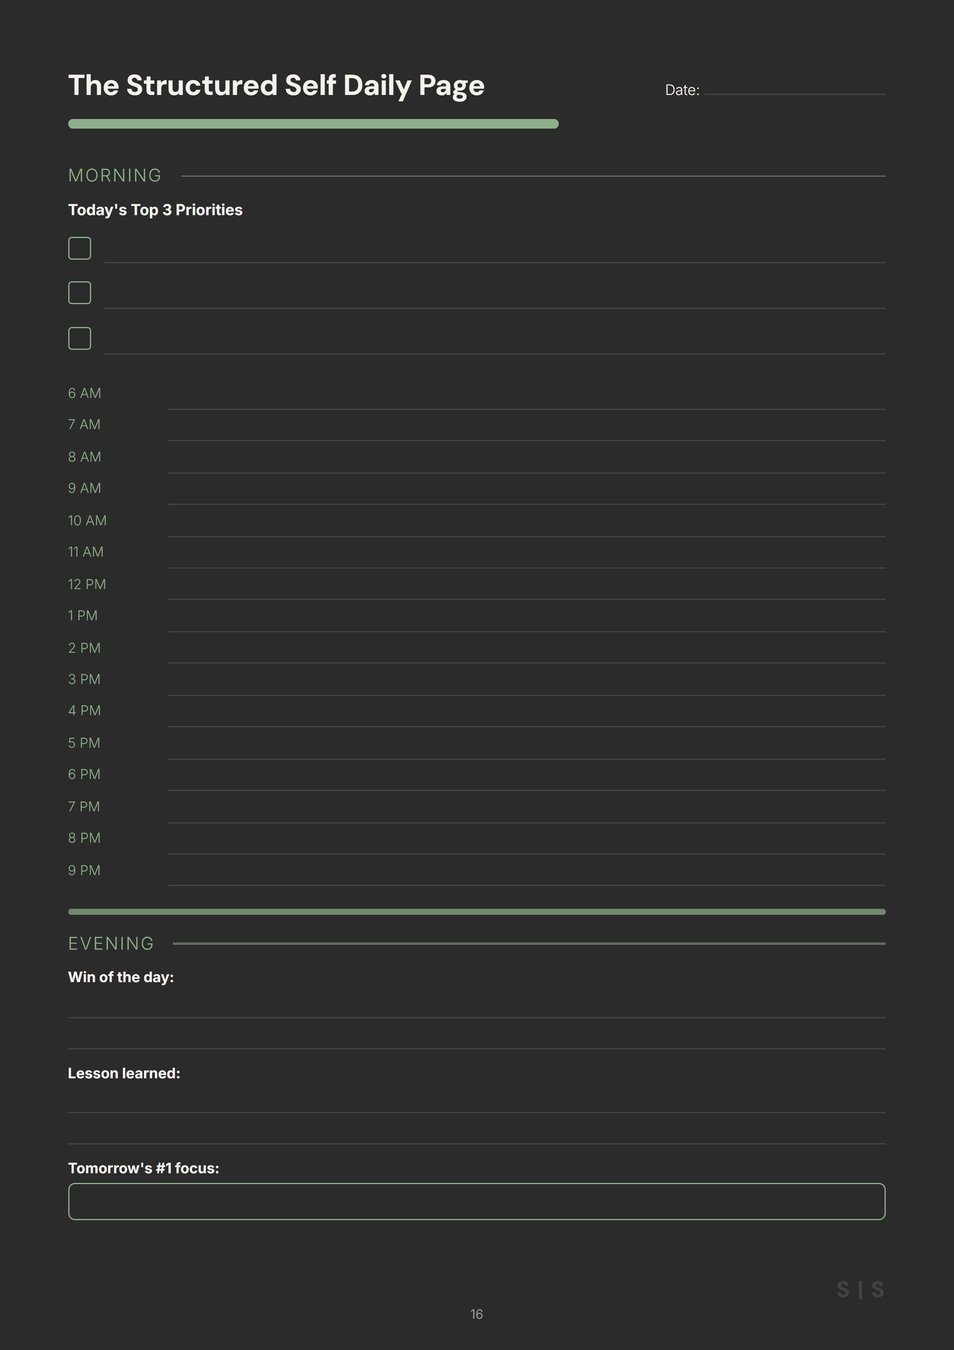This screenshot has width=954, height=1350.
Task: Click the 3 PM time label
Action: tap(85, 679)
